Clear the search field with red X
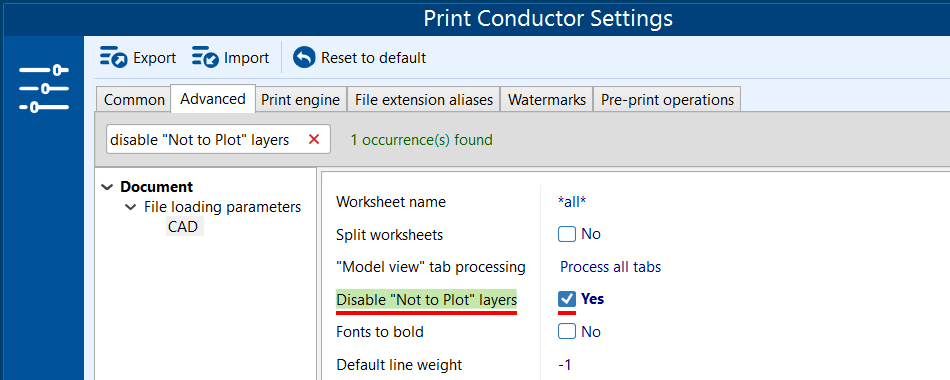Viewport: 950px width, 380px height. (x=314, y=140)
